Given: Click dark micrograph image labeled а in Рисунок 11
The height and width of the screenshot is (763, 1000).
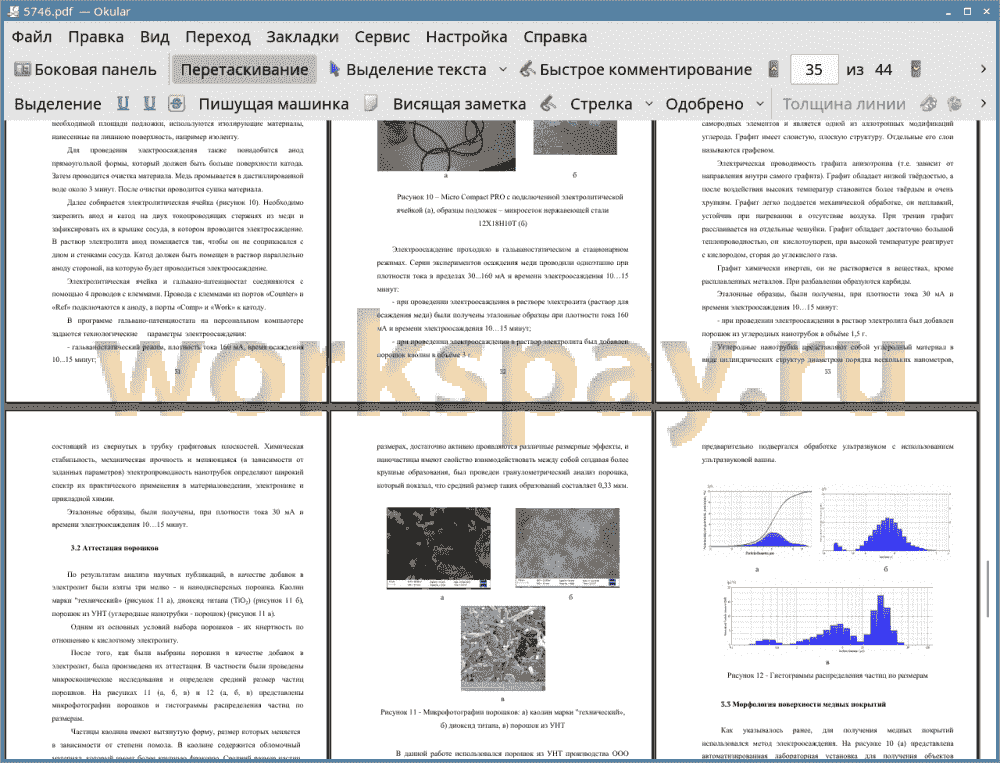Looking at the screenshot, I should pos(439,548).
